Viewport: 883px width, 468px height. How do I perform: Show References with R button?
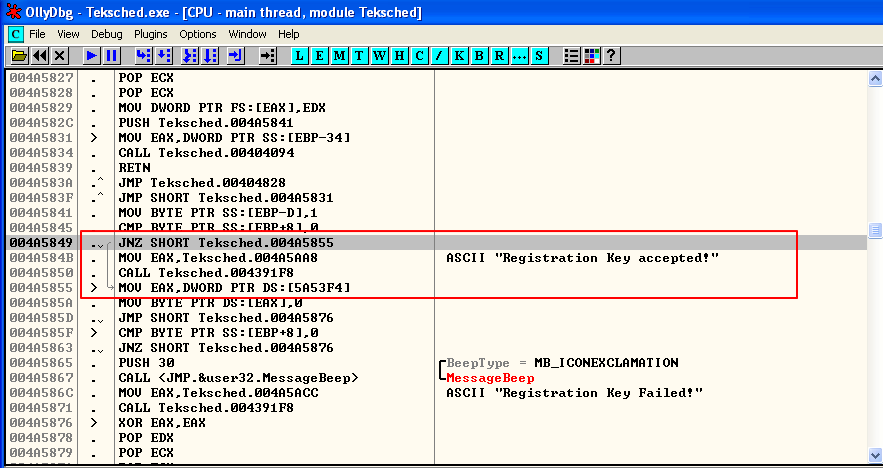coord(499,55)
